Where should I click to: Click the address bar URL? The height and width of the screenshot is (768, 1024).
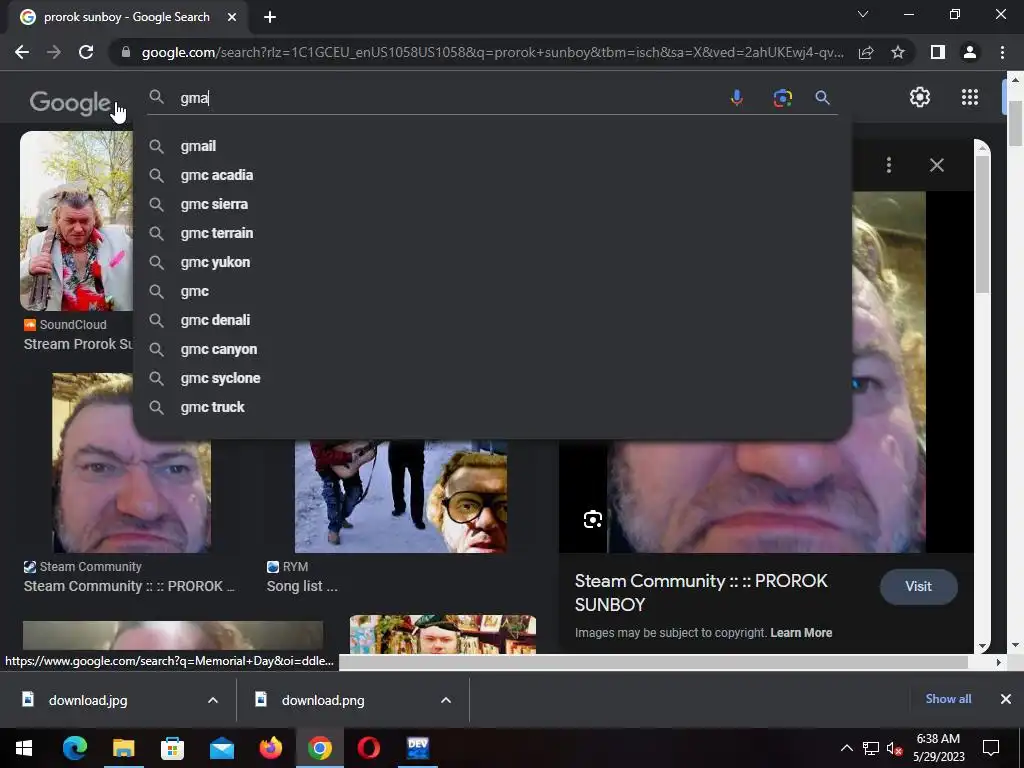492,52
